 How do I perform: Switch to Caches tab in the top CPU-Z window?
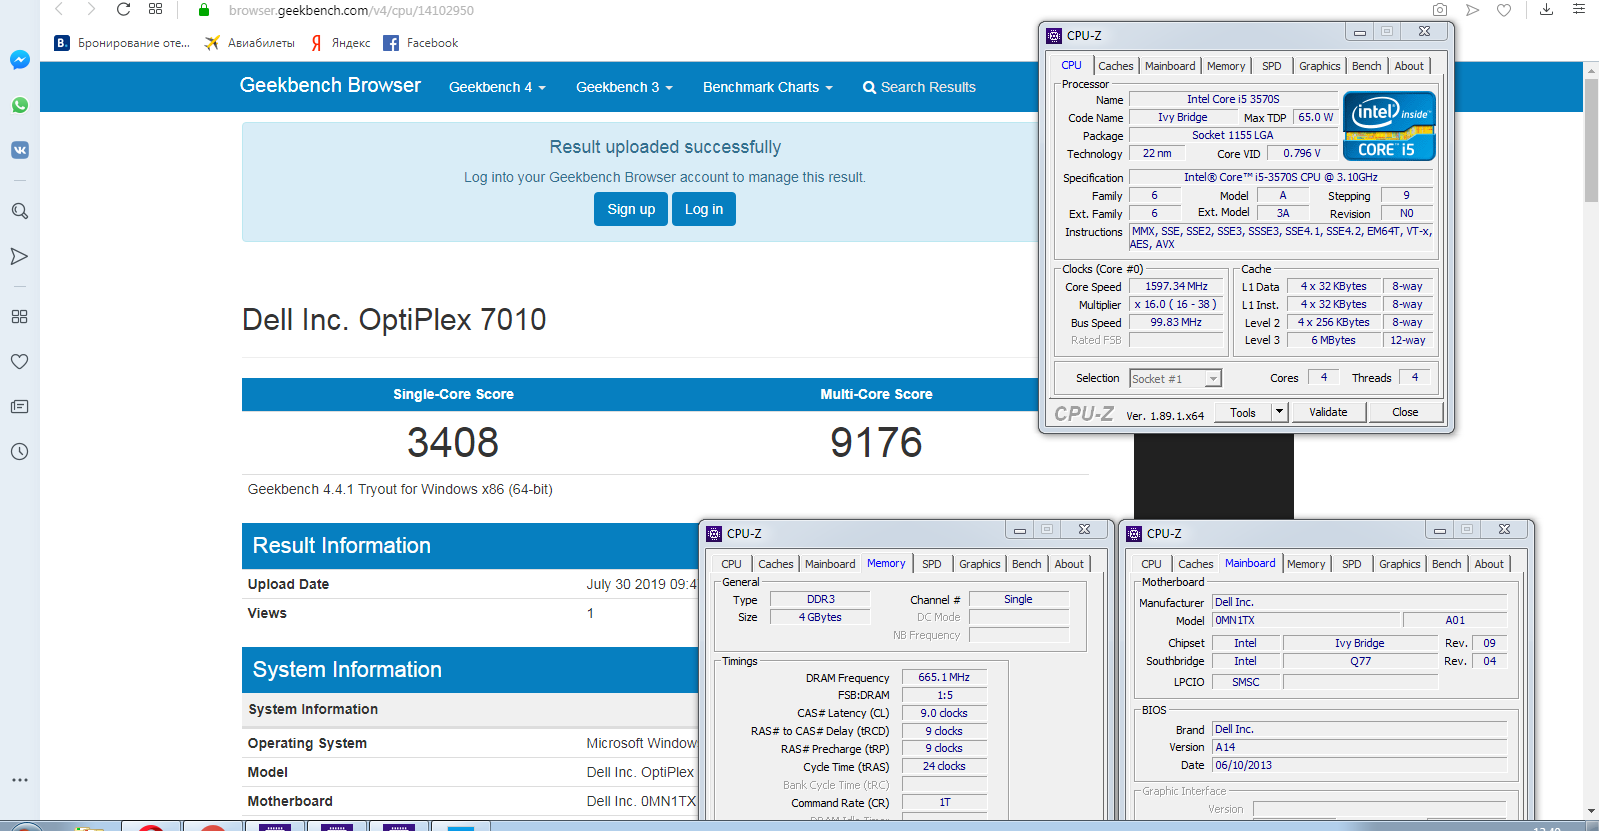coord(1116,66)
